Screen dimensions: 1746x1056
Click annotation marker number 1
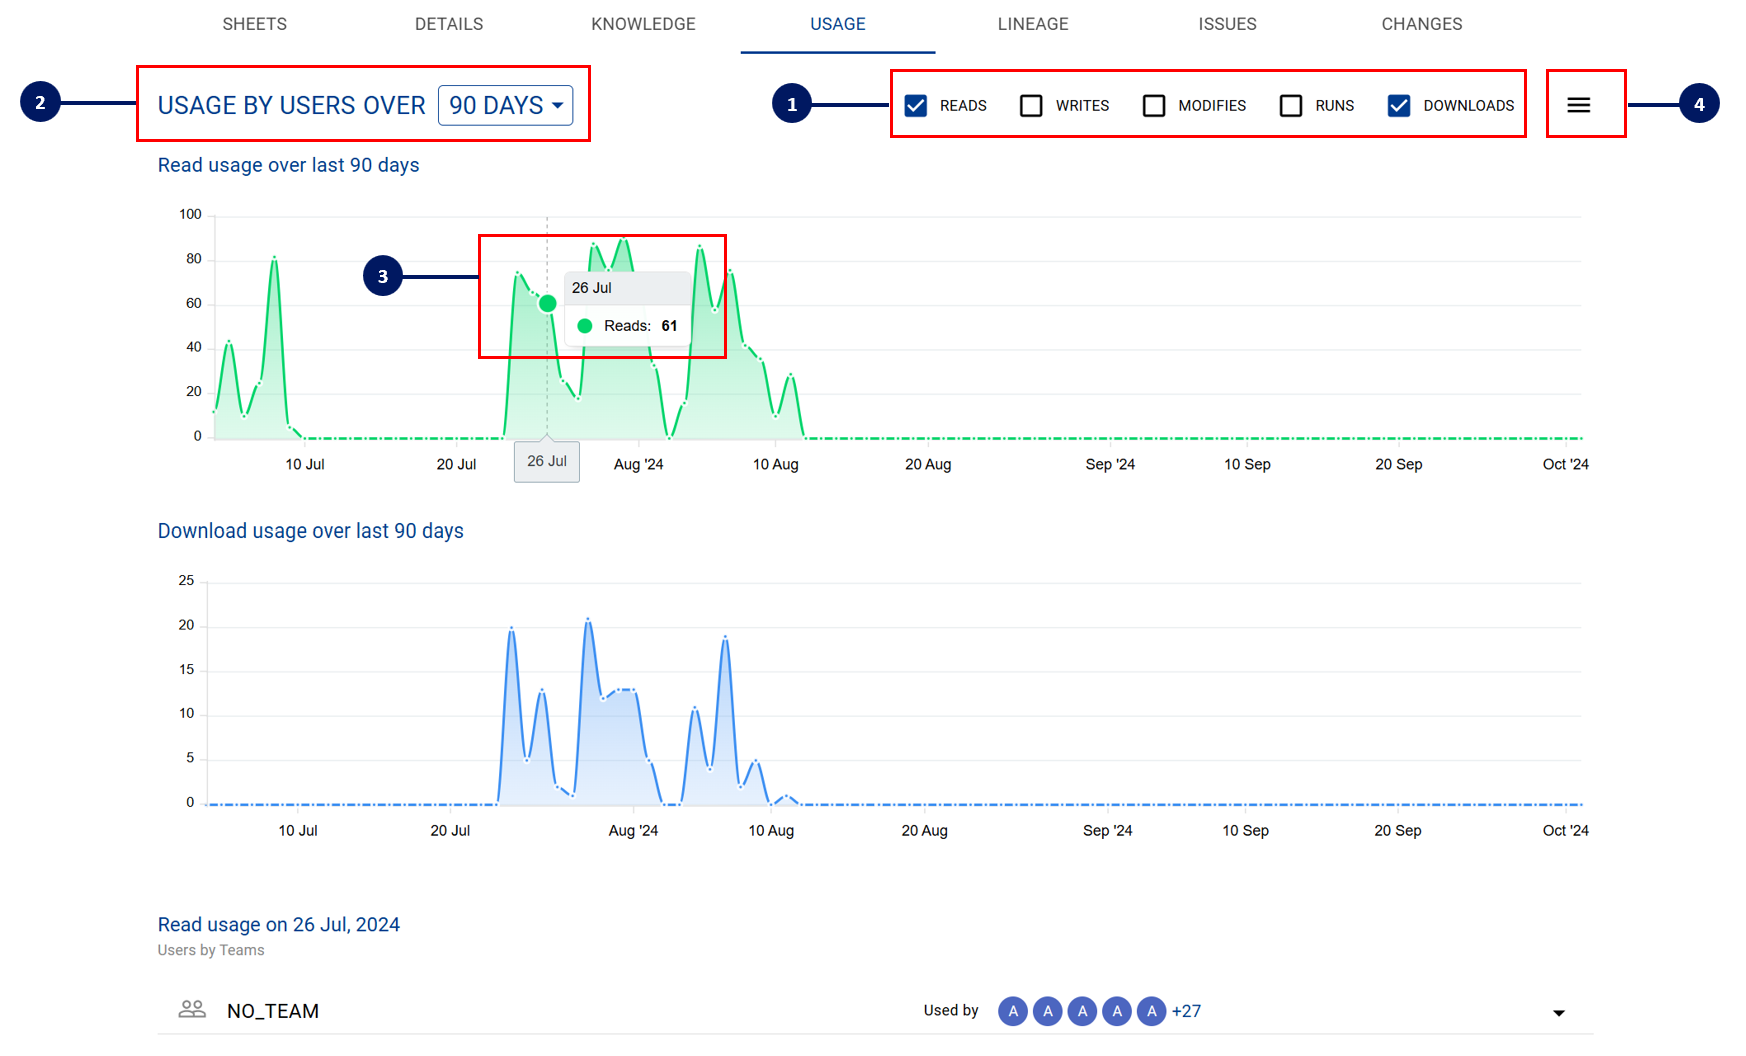coord(792,104)
